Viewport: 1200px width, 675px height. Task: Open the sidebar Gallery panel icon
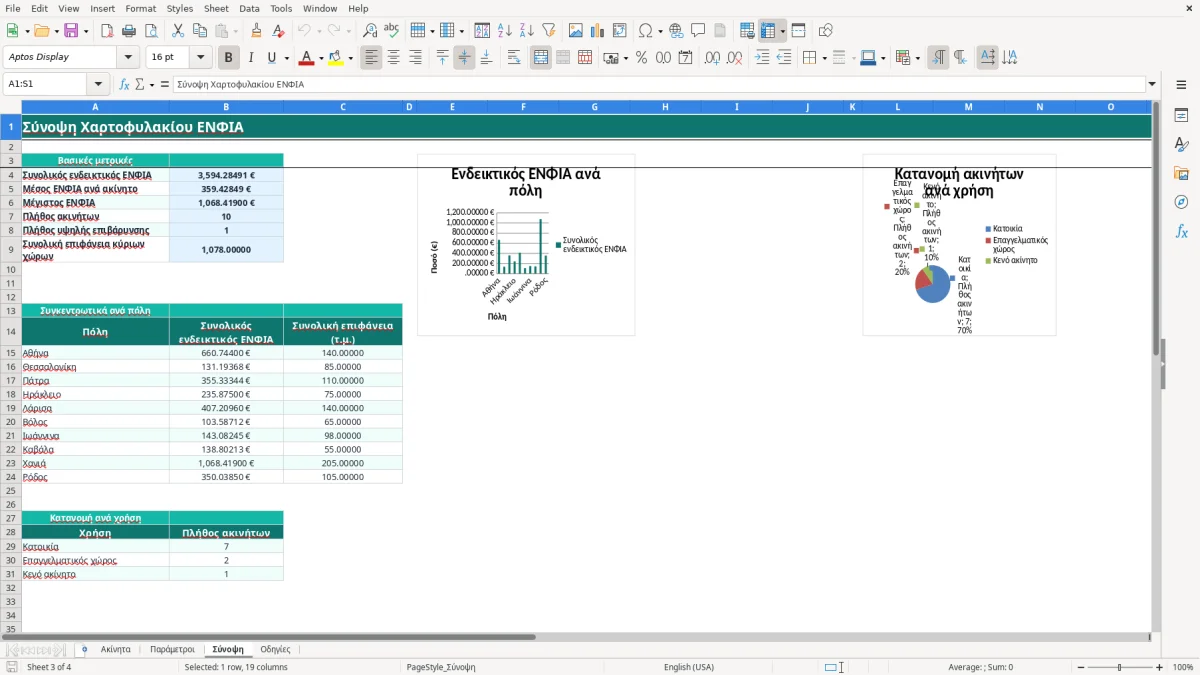tap(1181, 173)
